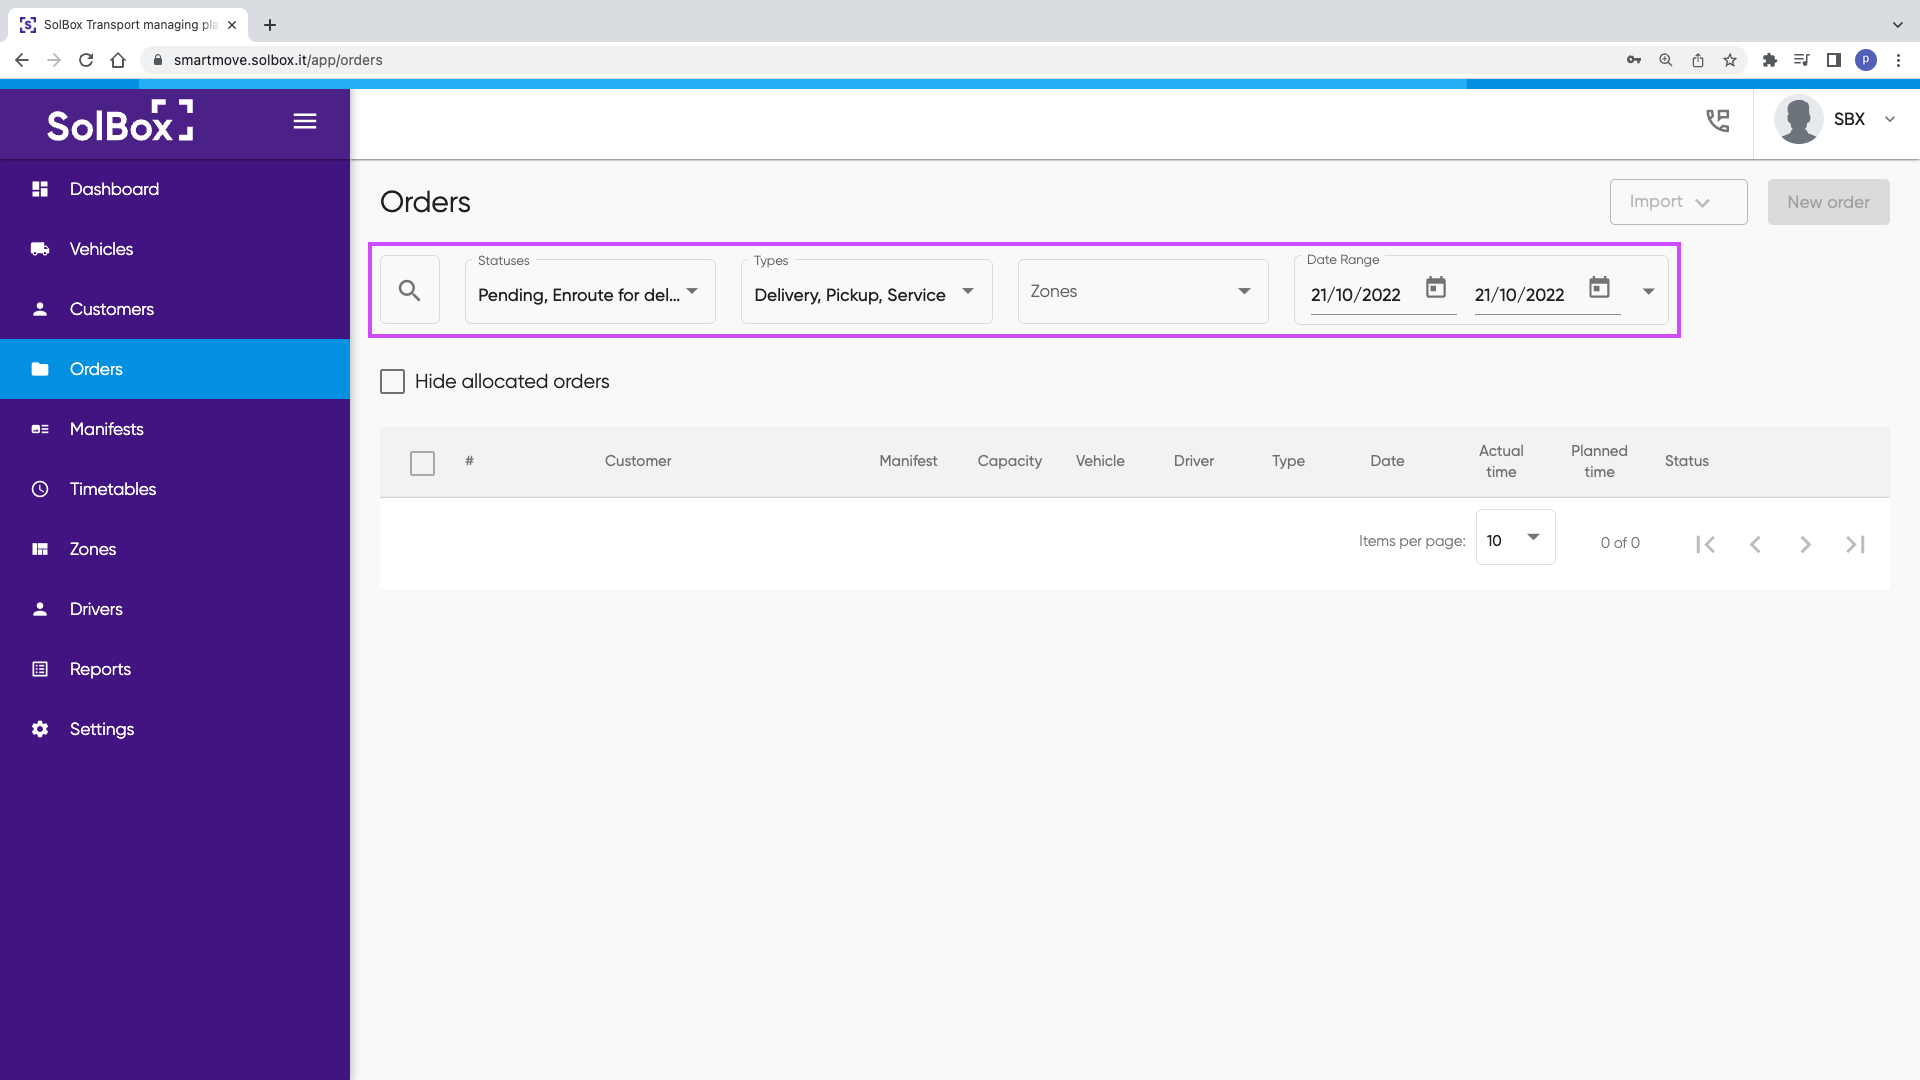The image size is (1920, 1080).
Task: Open the start date calendar picker
Action: pos(1436,288)
